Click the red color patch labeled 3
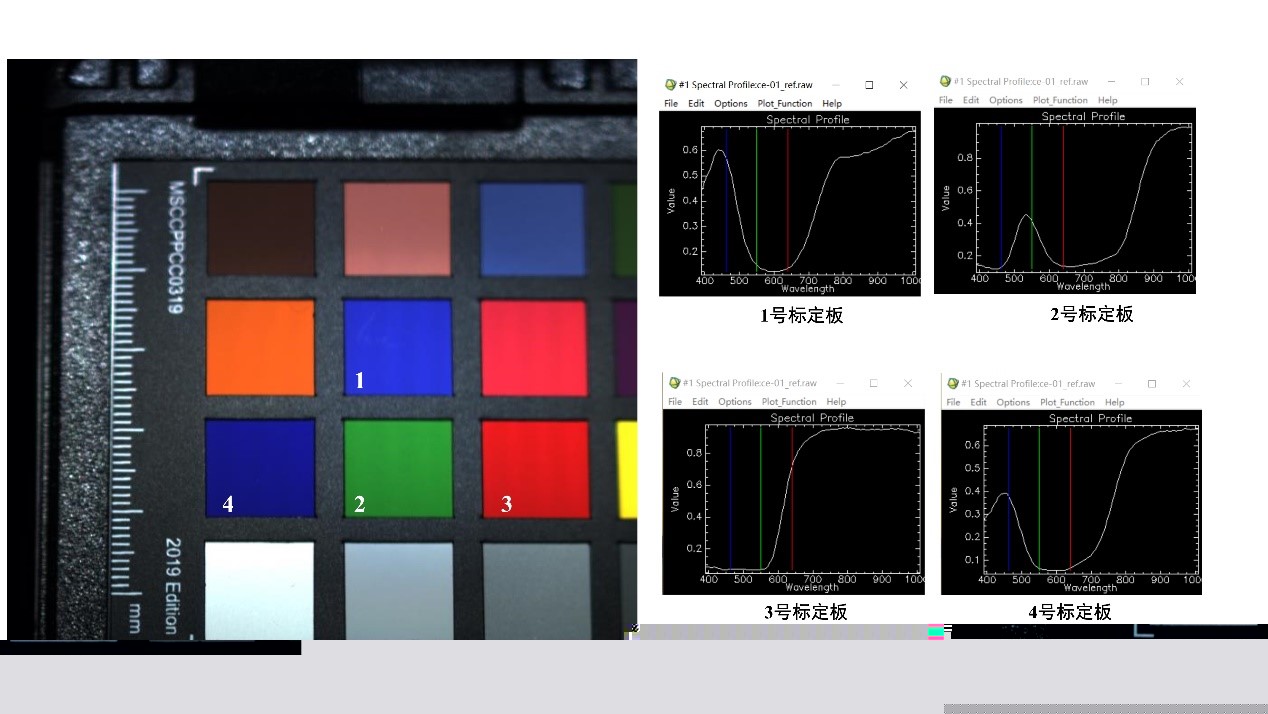 535,460
